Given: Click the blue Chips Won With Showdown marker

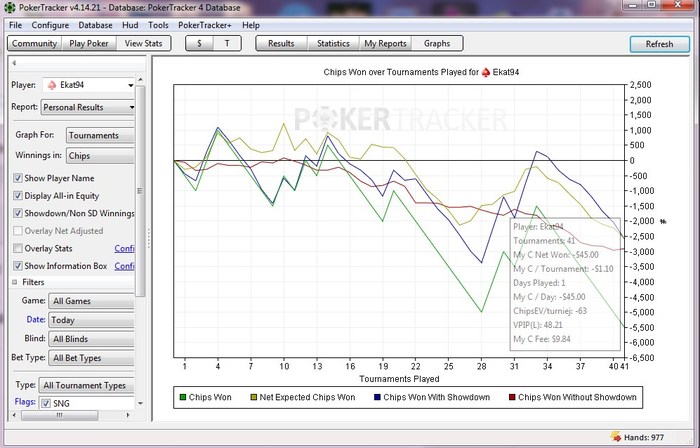Looking at the screenshot, I should [x=377, y=397].
